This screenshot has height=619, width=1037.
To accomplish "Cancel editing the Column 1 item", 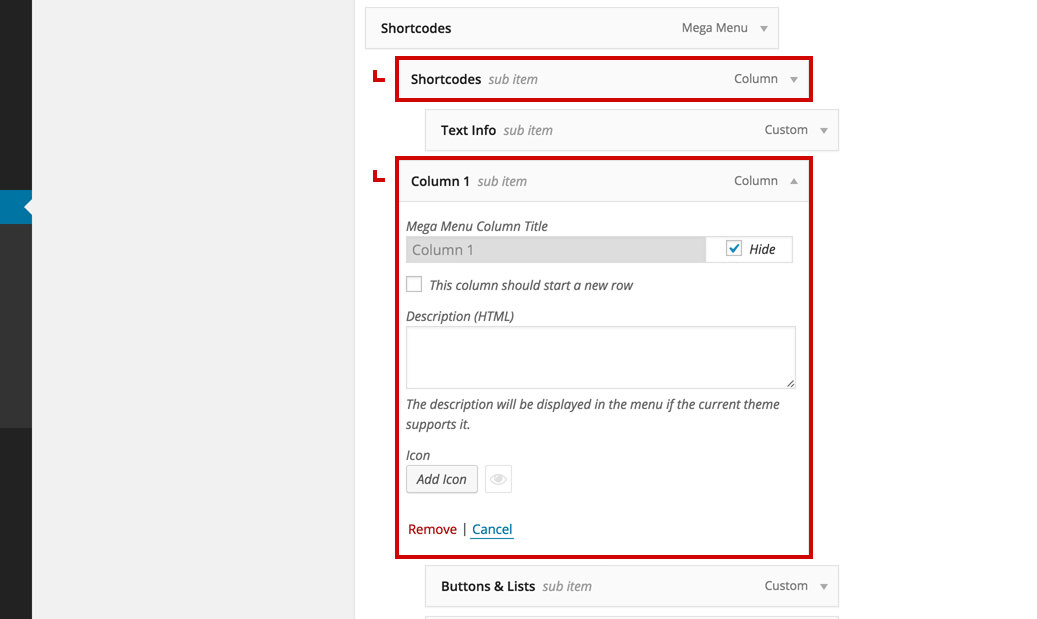I will click(x=492, y=529).
